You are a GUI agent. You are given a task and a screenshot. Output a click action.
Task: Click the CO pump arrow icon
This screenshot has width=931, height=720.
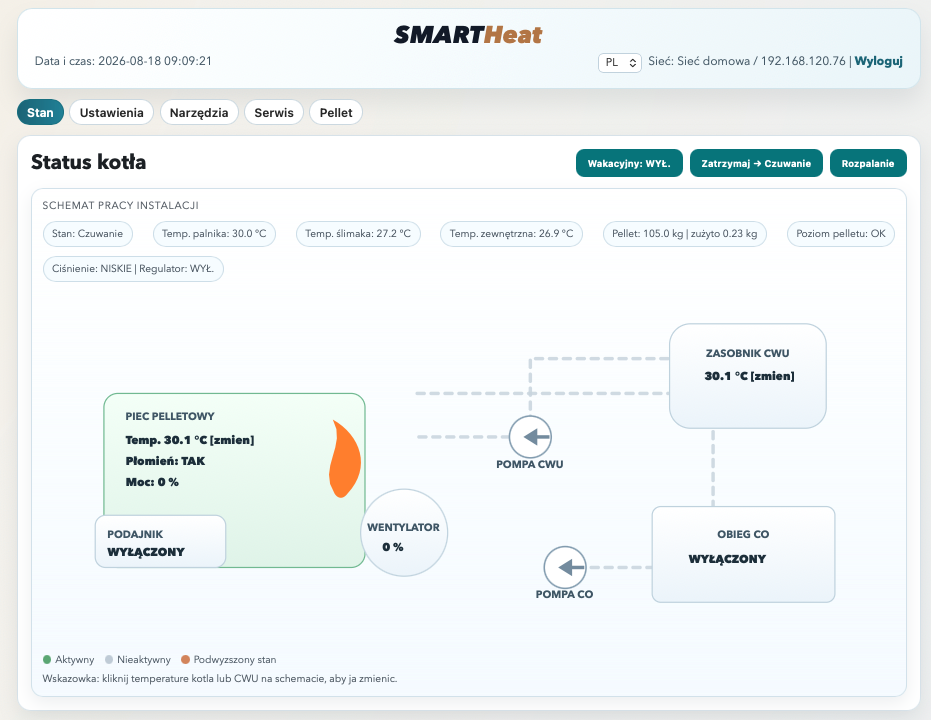coord(565,567)
